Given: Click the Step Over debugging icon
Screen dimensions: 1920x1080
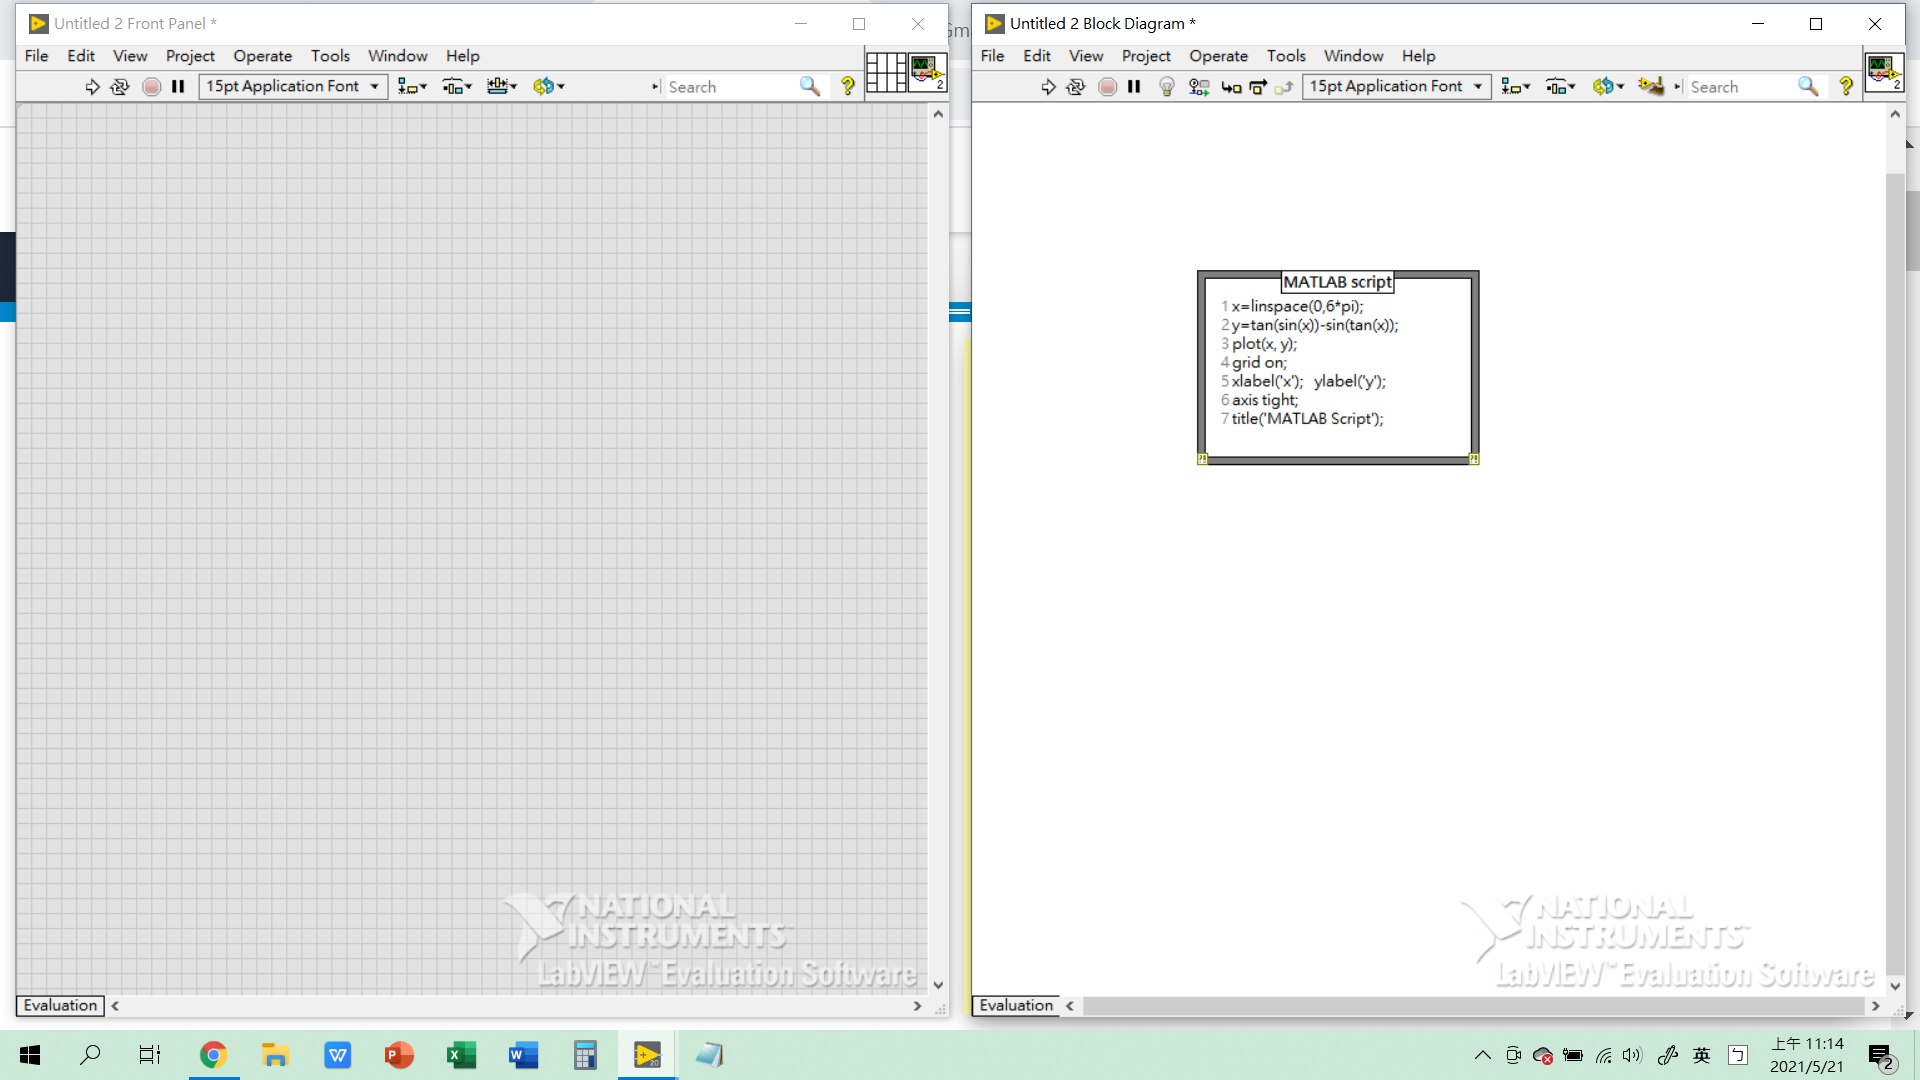Looking at the screenshot, I should coord(1258,87).
